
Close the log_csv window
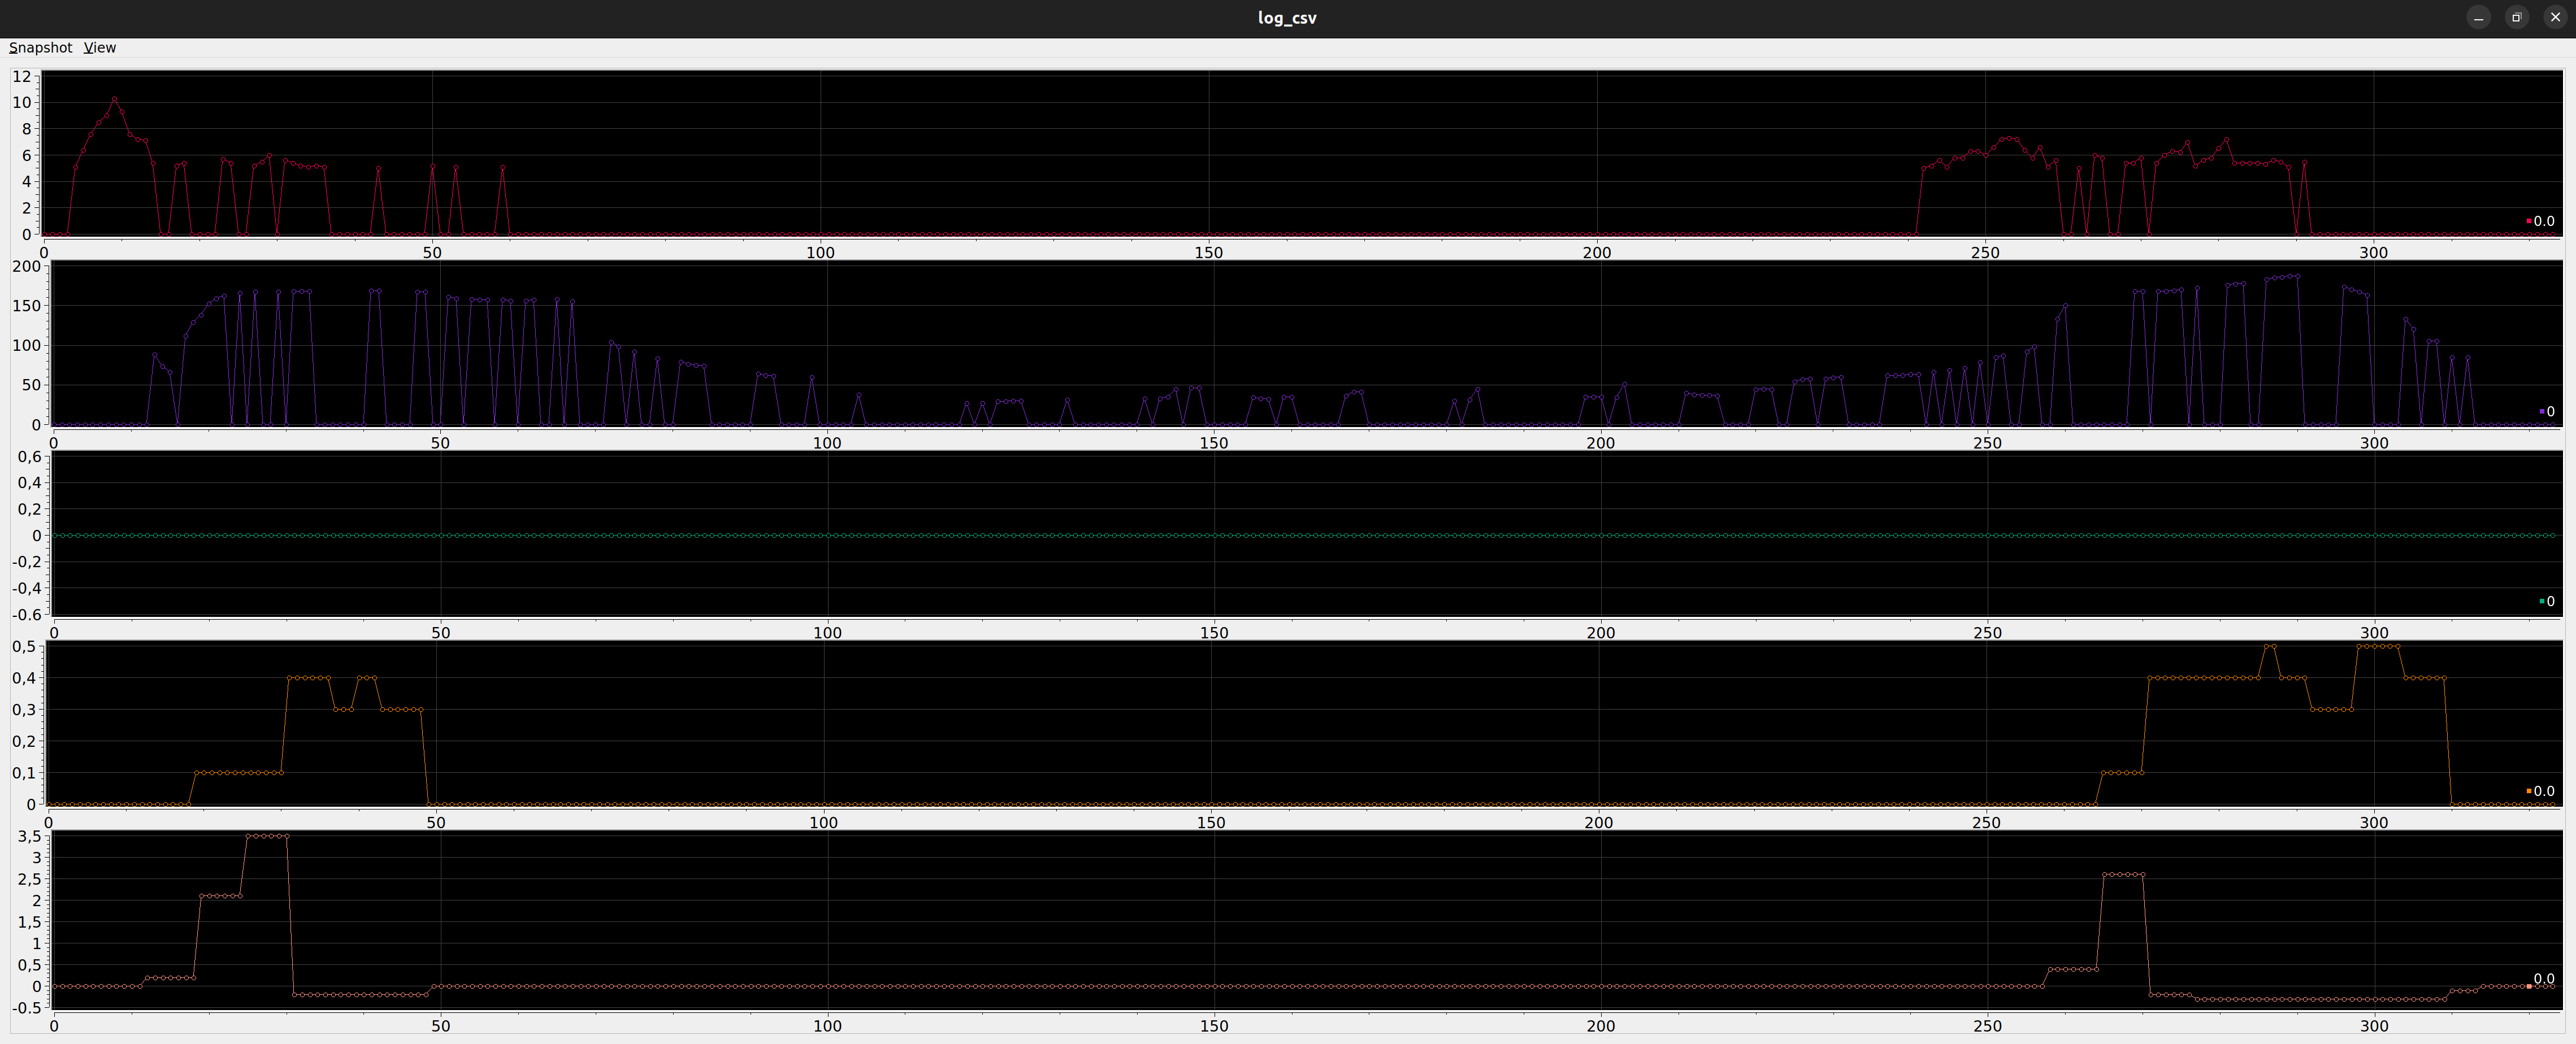pos(2555,18)
